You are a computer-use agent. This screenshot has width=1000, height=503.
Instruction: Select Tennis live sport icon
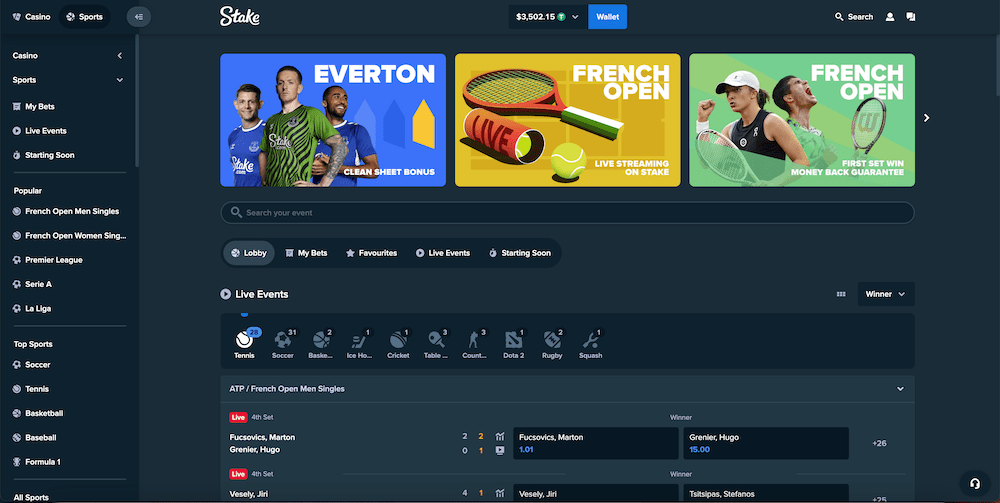click(245, 344)
